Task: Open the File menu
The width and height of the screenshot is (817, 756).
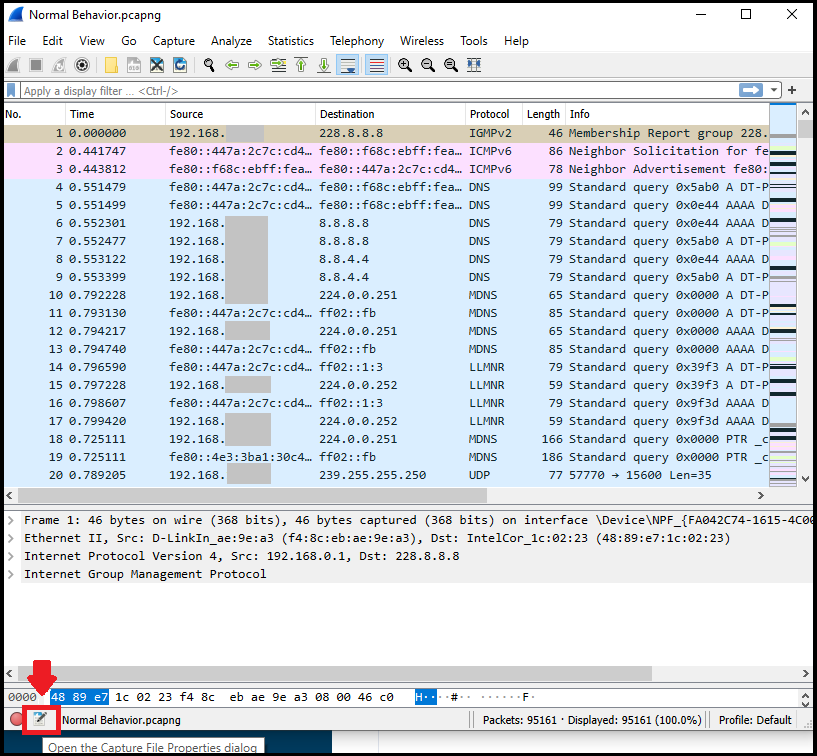Action: click(x=17, y=41)
